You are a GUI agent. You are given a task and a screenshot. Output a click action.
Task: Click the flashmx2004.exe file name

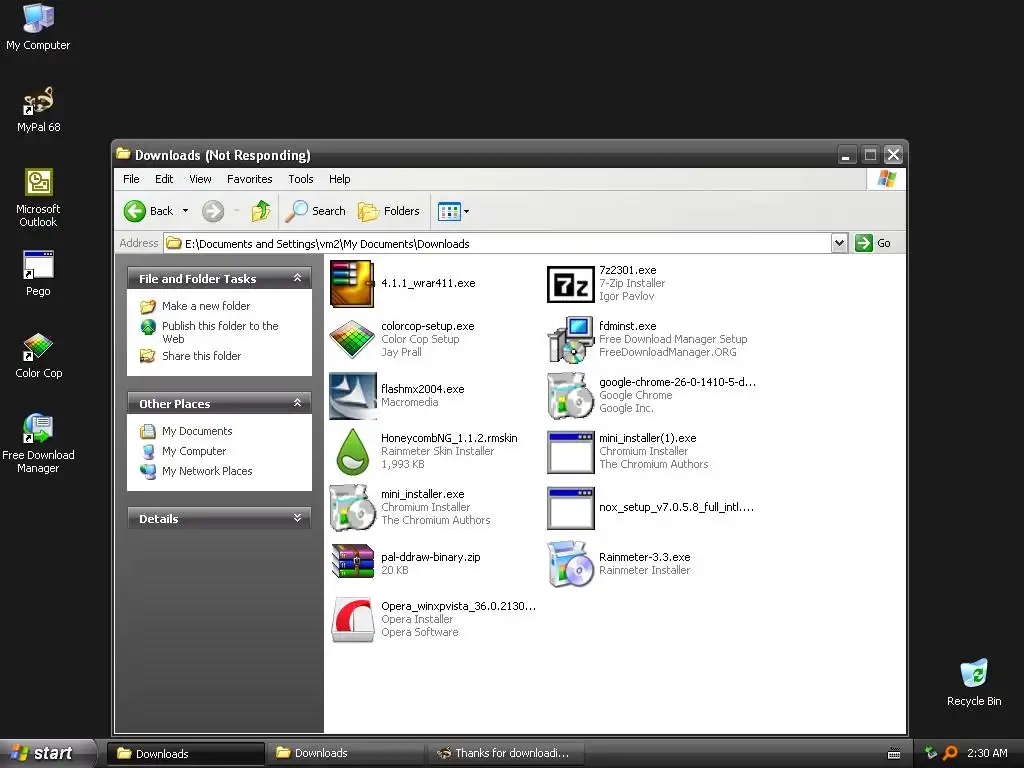tap(423, 389)
